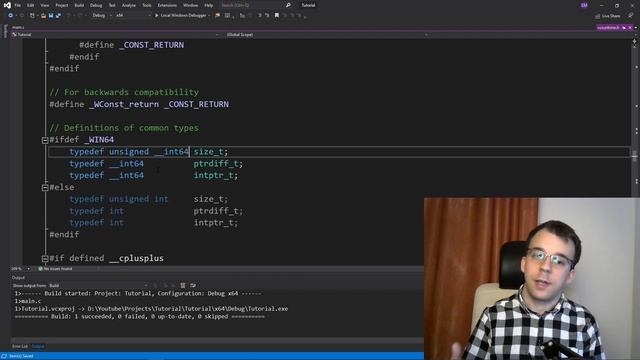Open the View menu
This screenshot has height=360, width=640.
point(44,5)
